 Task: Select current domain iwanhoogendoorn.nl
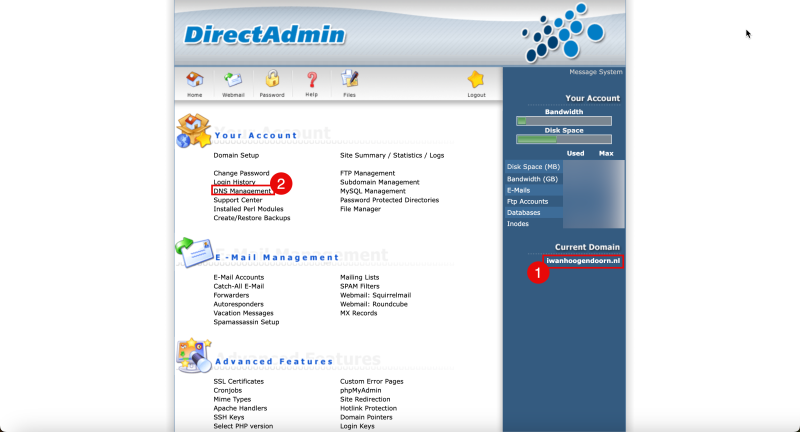tap(583, 261)
